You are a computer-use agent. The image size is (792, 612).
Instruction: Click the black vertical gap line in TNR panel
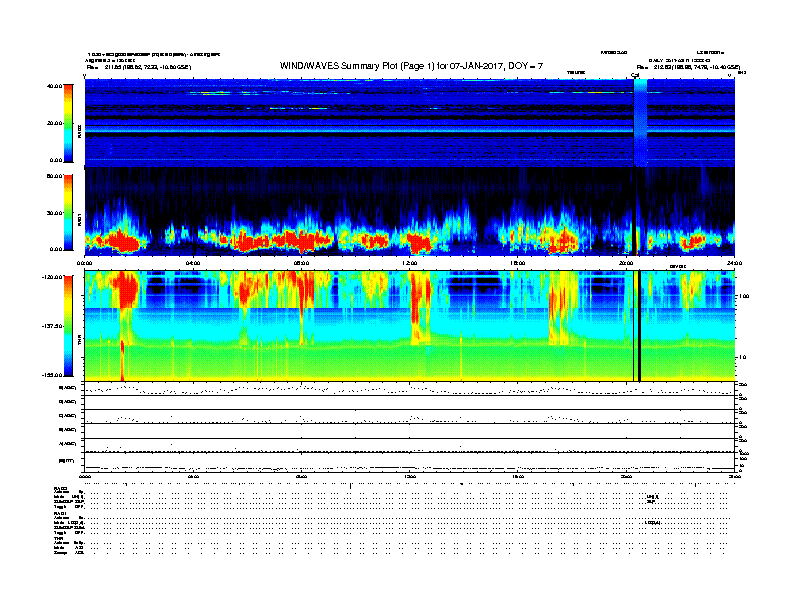(x=637, y=326)
